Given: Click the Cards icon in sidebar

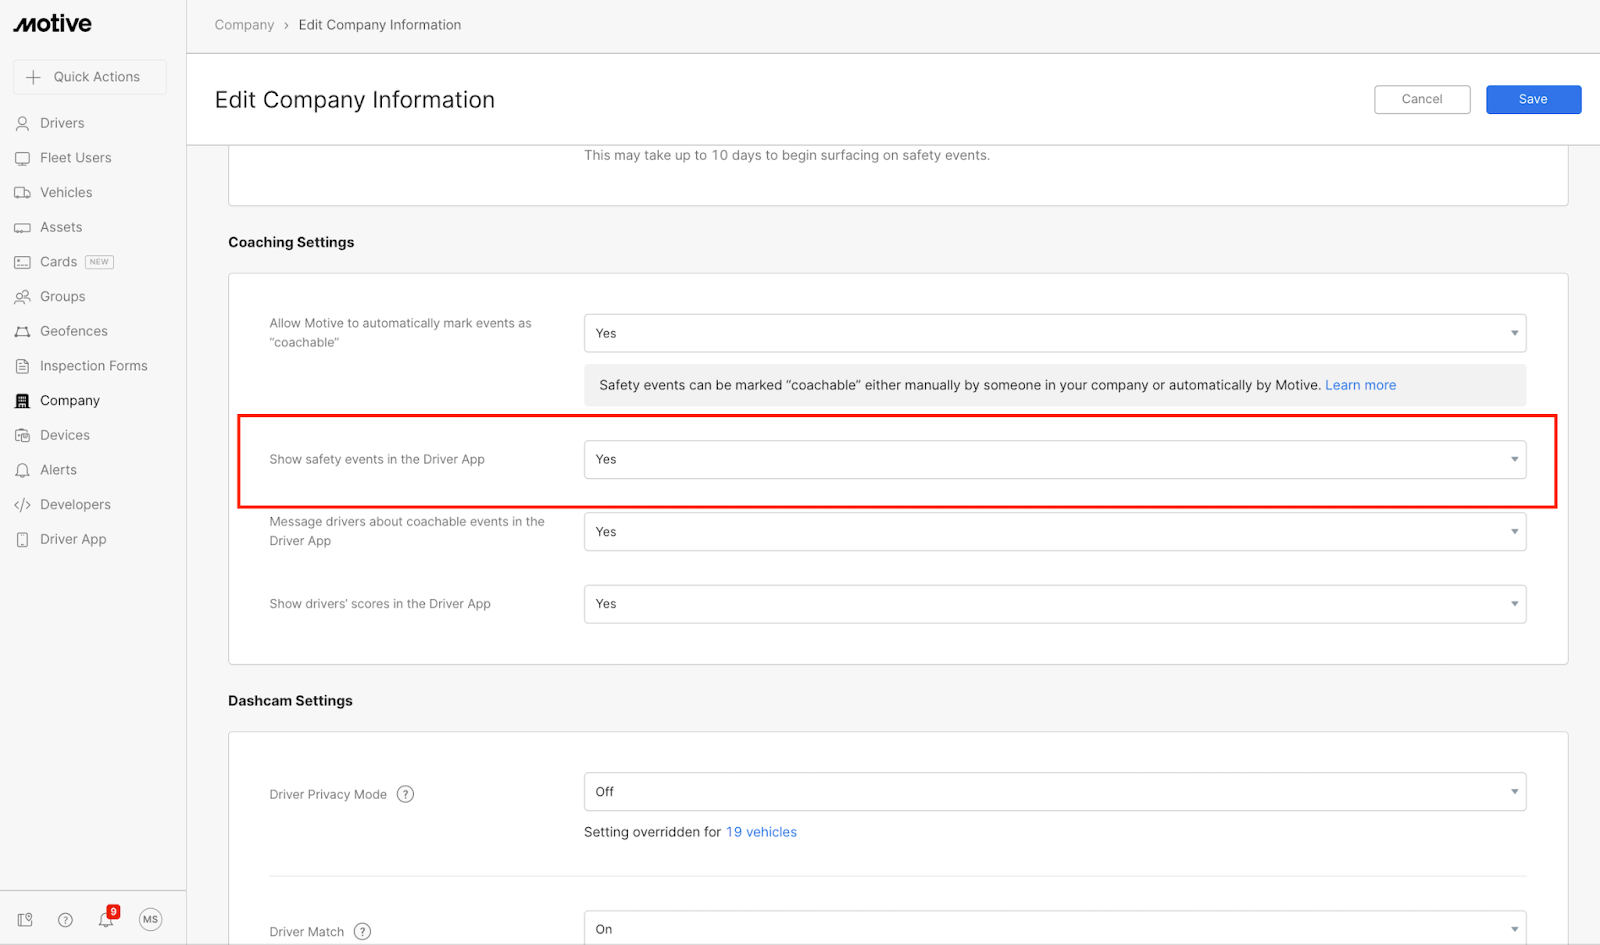Looking at the screenshot, I should click(x=22, y=262).
